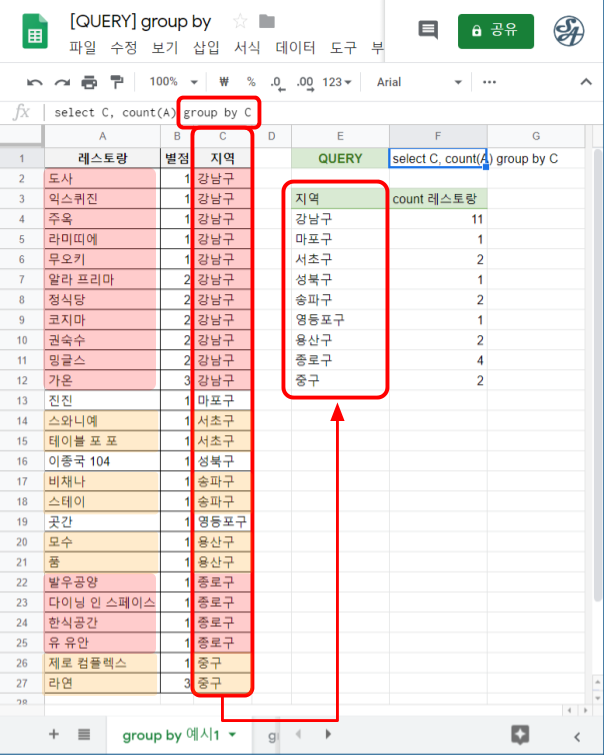Open the 수정 menu

[123, 47]
